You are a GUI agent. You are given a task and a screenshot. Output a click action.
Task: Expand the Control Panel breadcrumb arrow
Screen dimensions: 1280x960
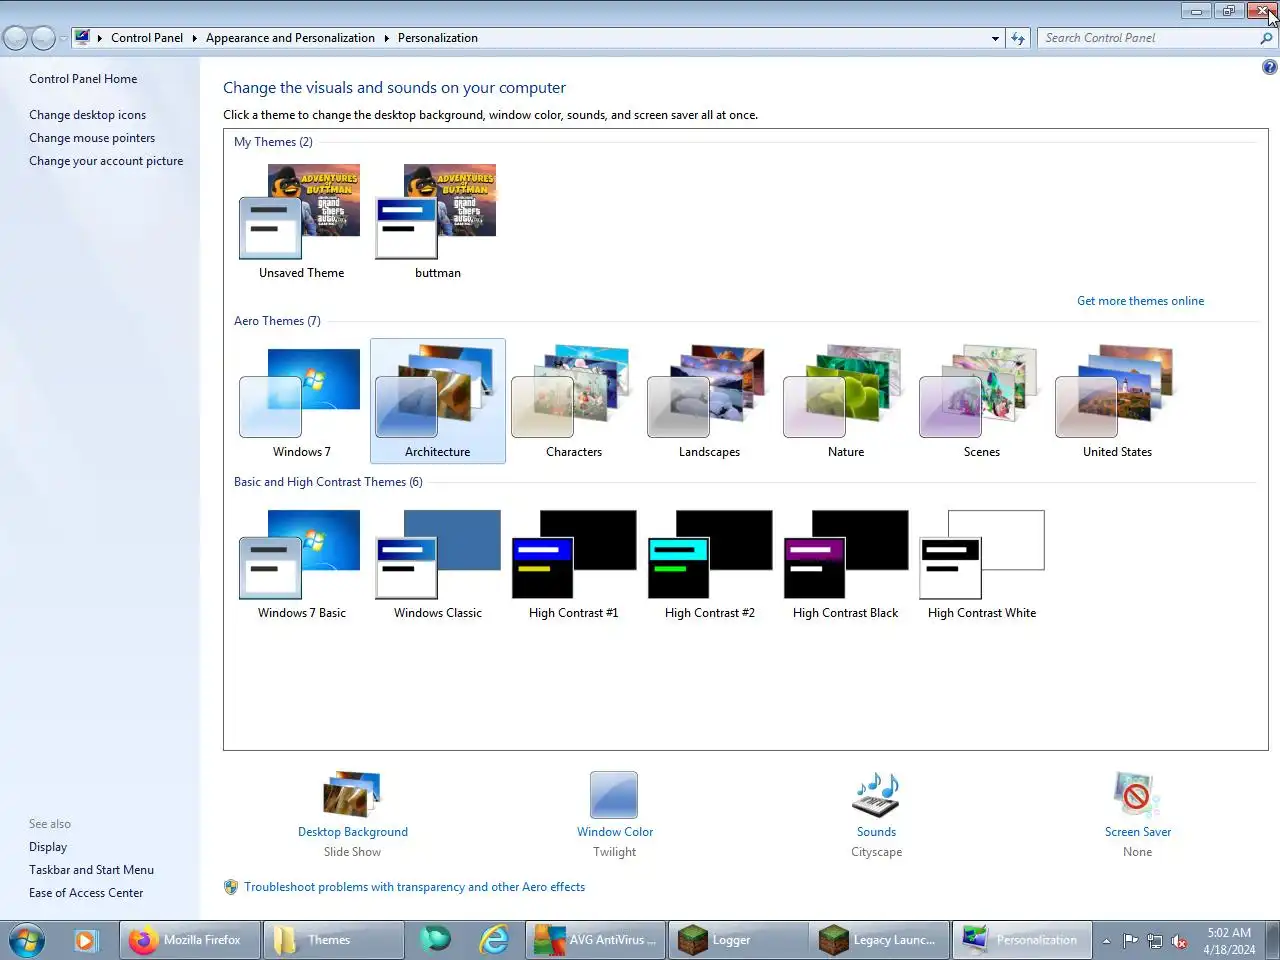tap(194, 38)
